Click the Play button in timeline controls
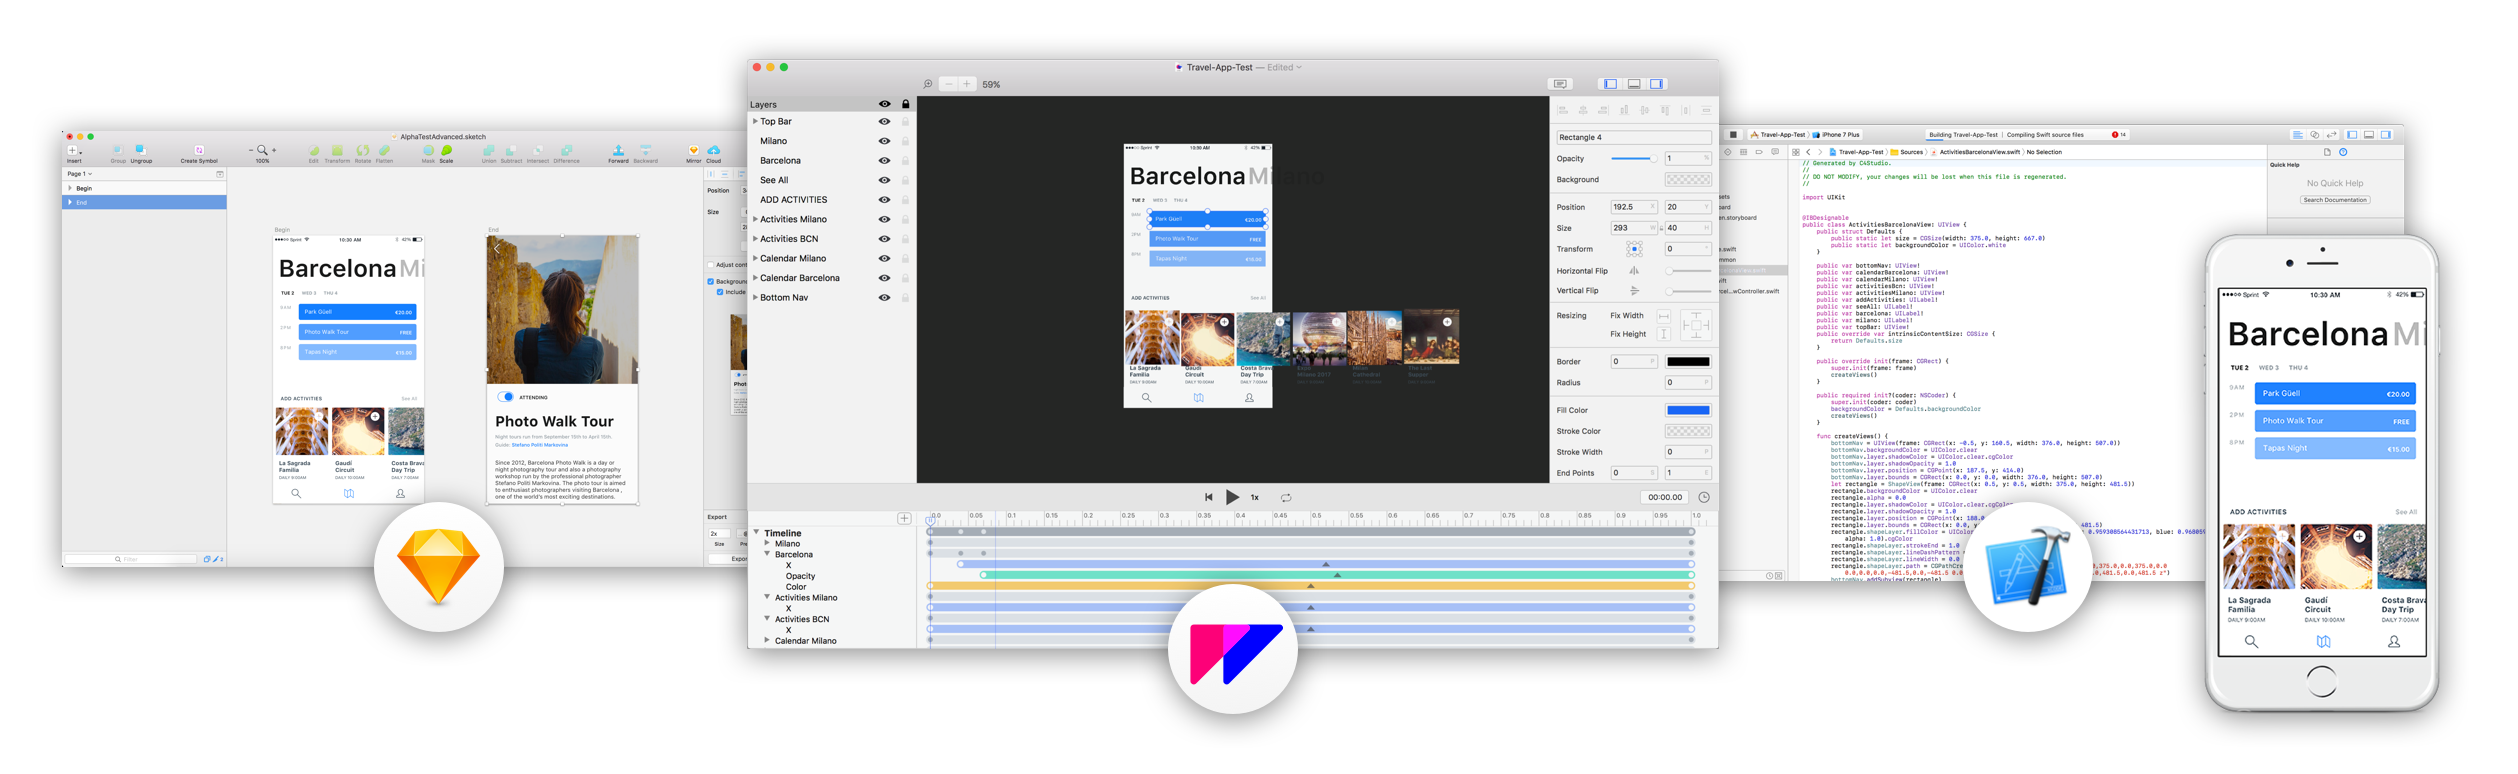Screen dimensions: 2518x774 tap(1232, 497)
